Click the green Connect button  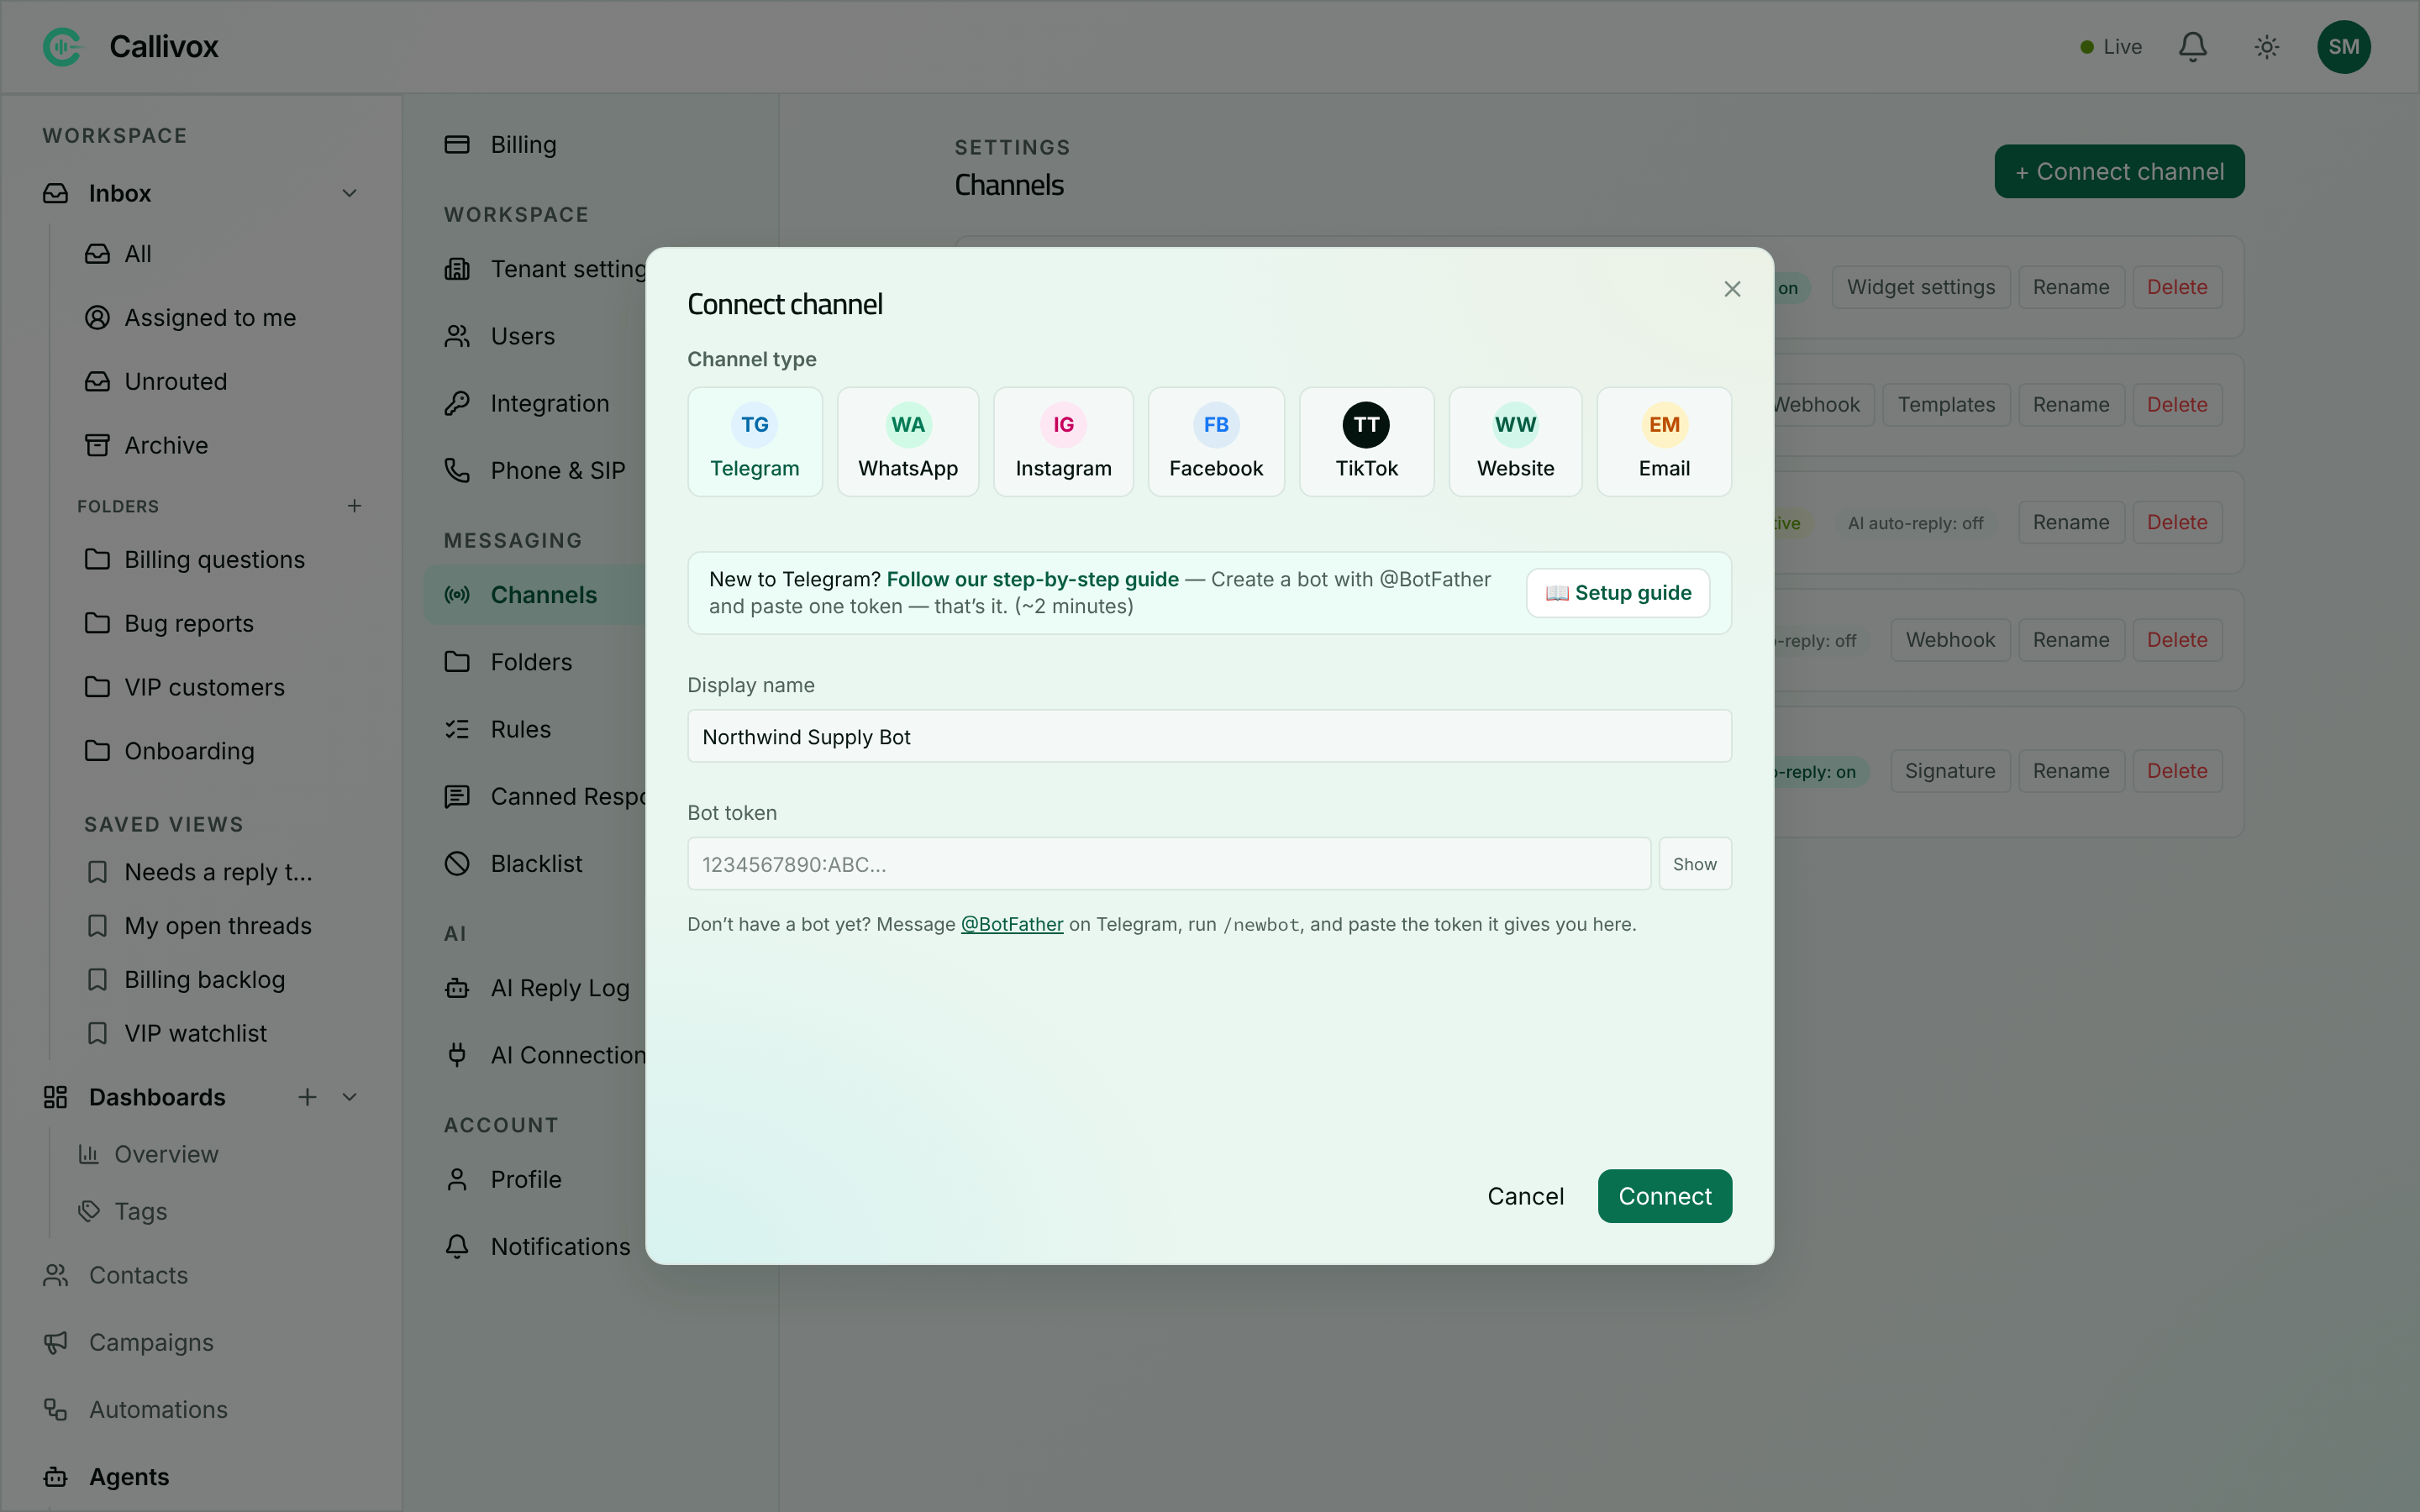pos(1664,1196)
